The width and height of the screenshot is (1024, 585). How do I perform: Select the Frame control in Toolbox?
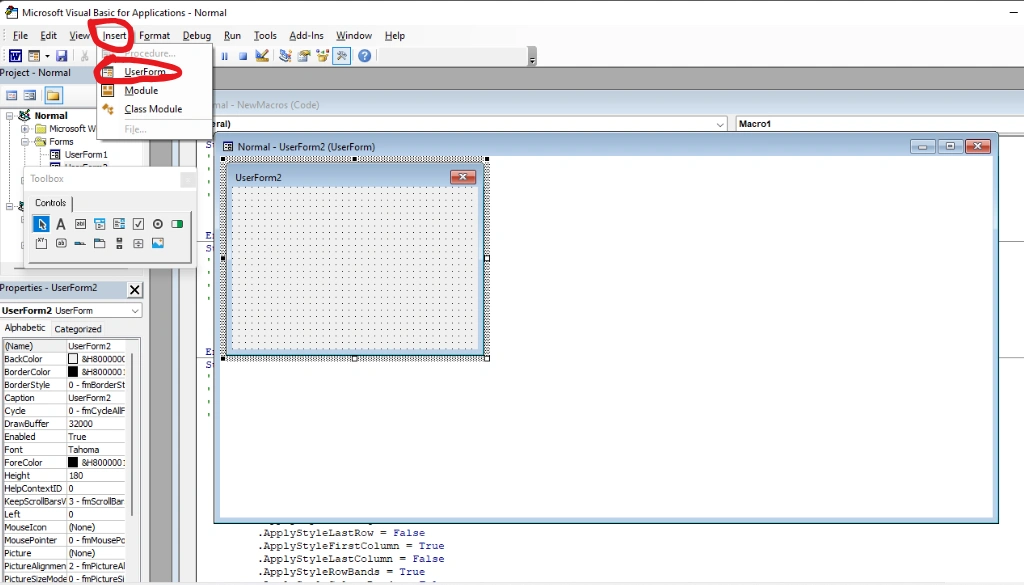pos(41,244)
